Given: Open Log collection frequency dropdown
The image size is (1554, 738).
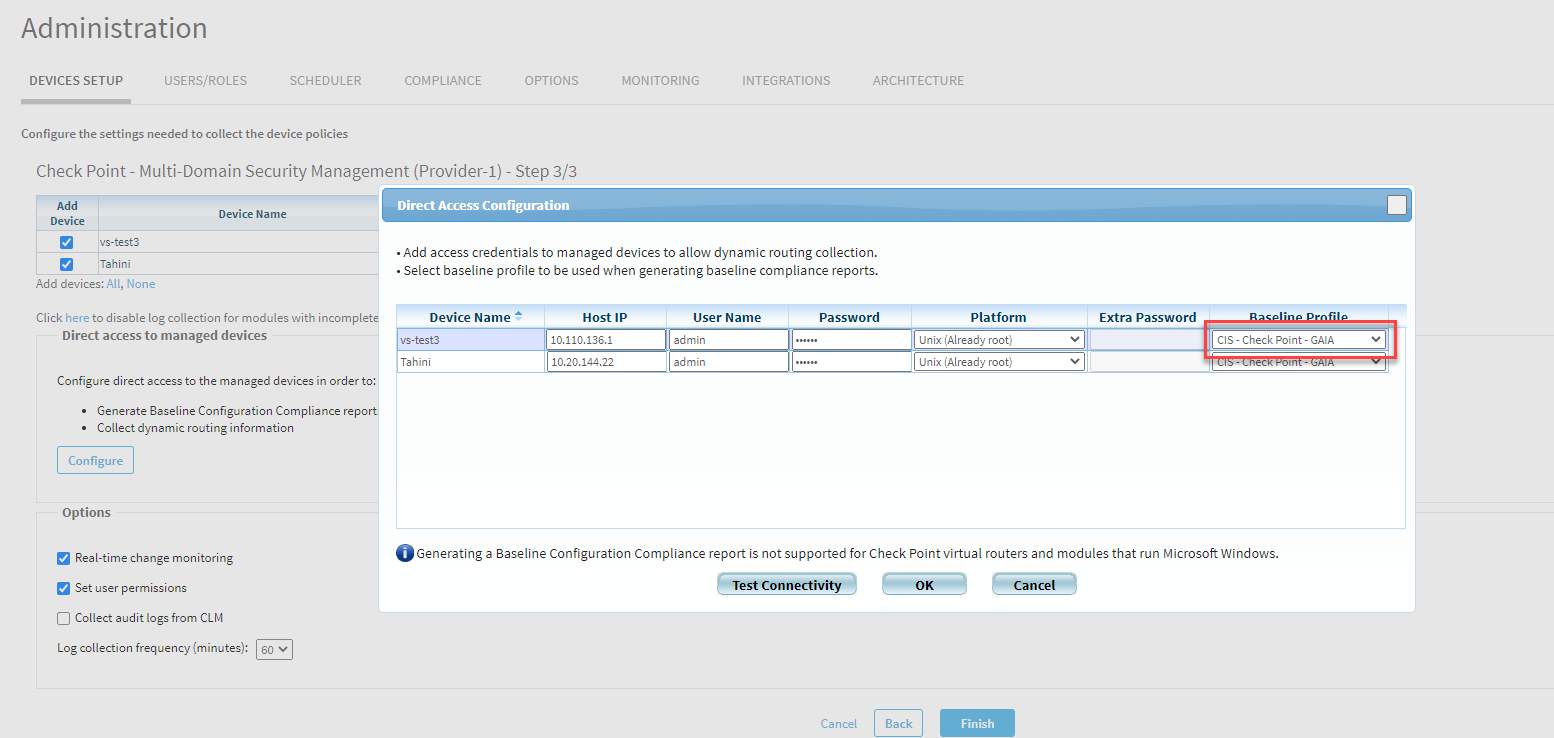Looking at the screenshot, I should click(274, 649).
